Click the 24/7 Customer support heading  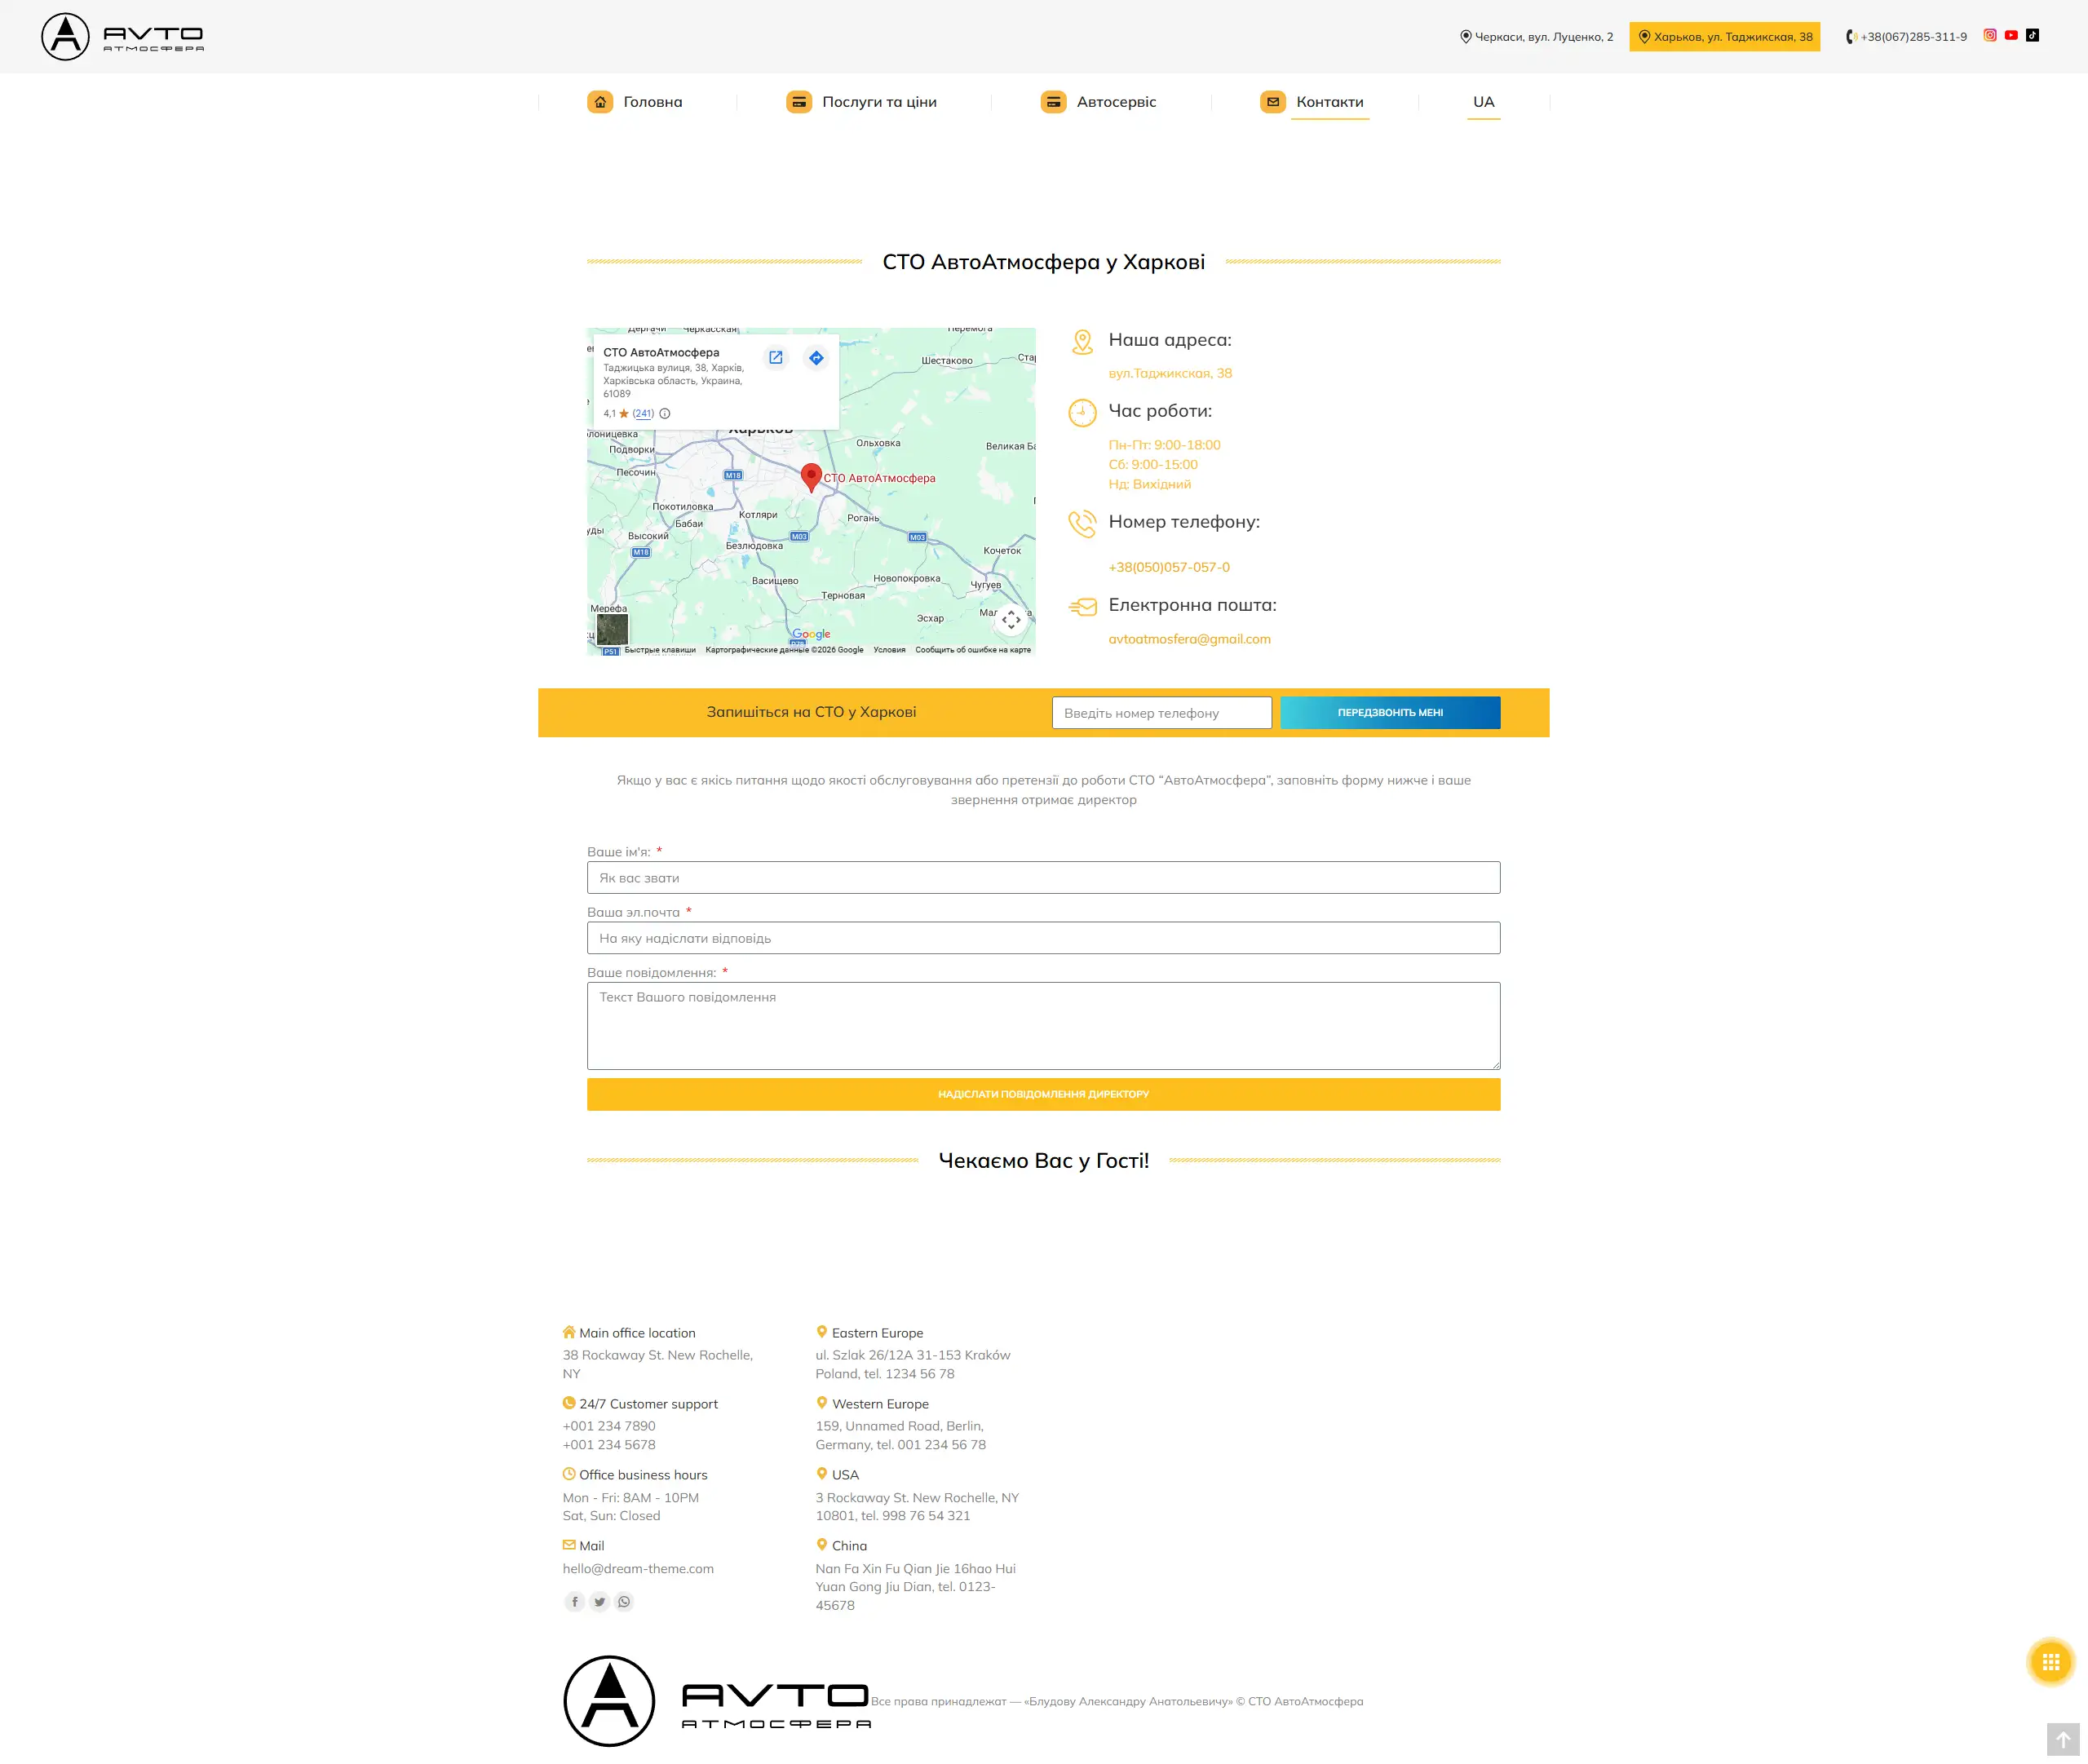click(x=648, y=1404)
